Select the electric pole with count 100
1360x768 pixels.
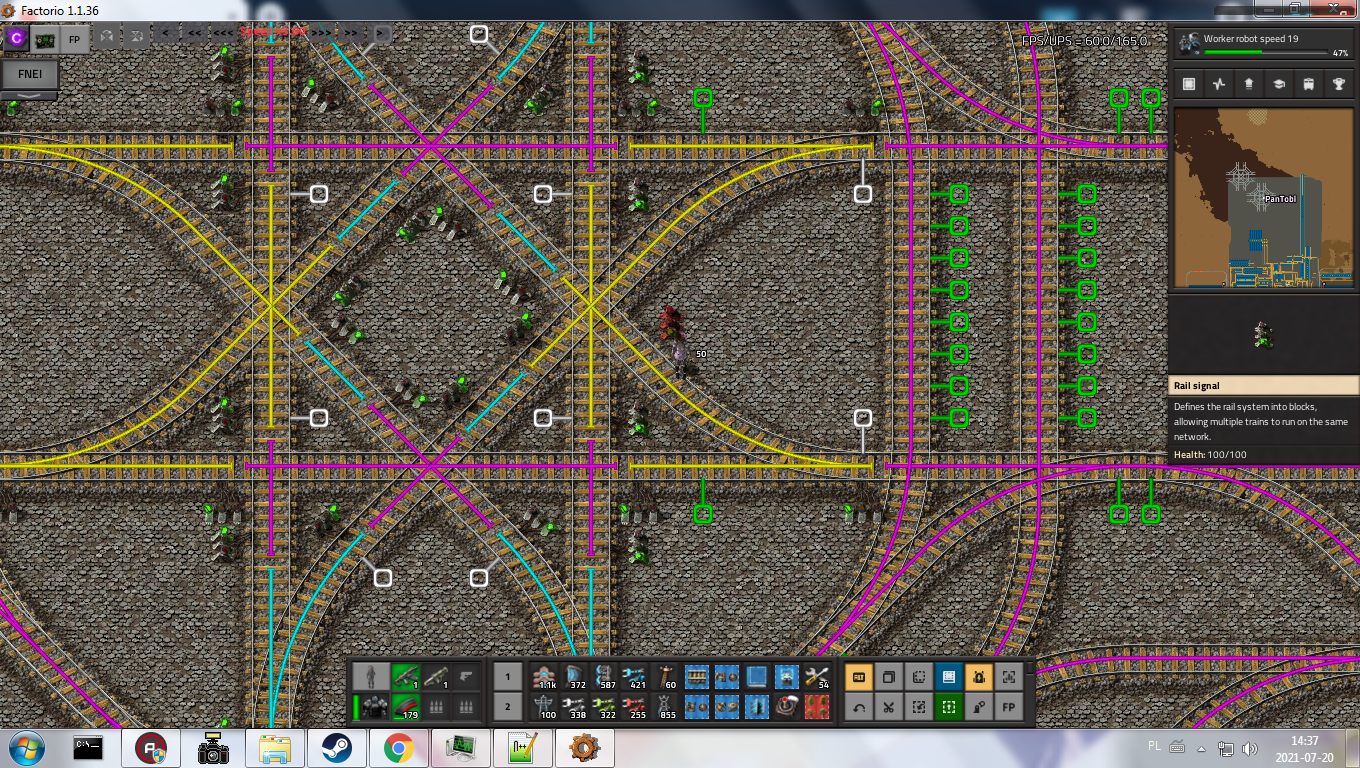[x=546, y=707]
